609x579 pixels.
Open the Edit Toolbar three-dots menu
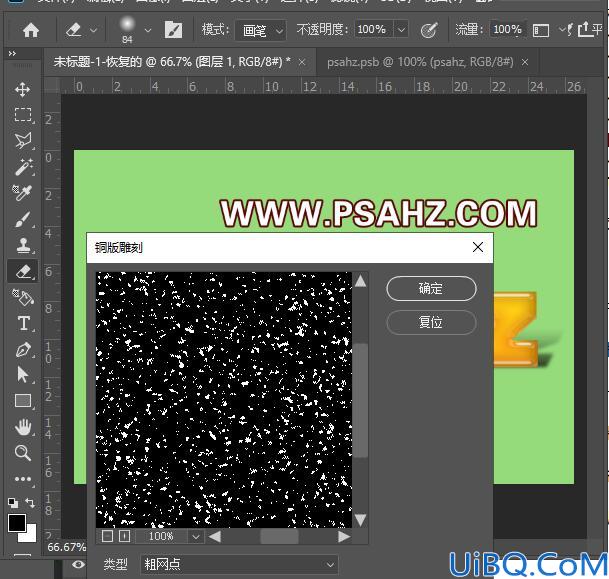pyautogui.click(x=23, y=479)
